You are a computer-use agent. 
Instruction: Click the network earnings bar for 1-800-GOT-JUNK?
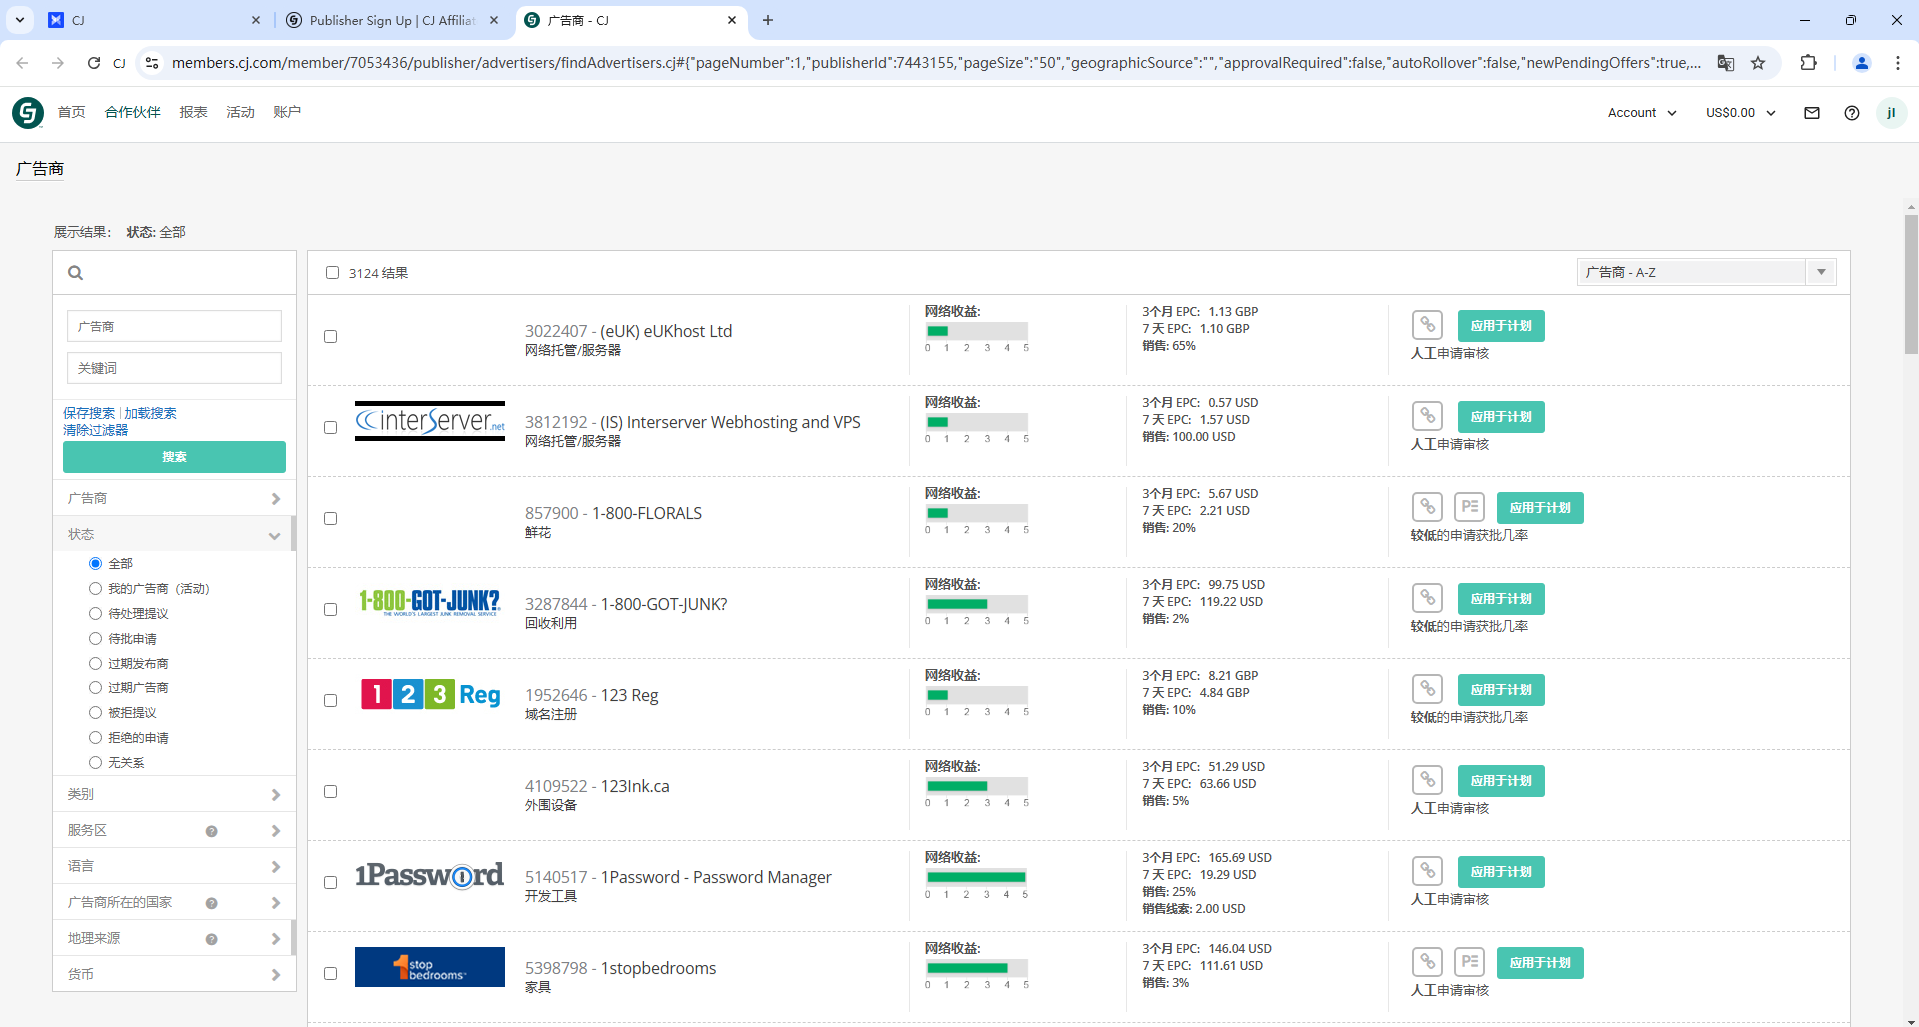(x=976, y=604)
